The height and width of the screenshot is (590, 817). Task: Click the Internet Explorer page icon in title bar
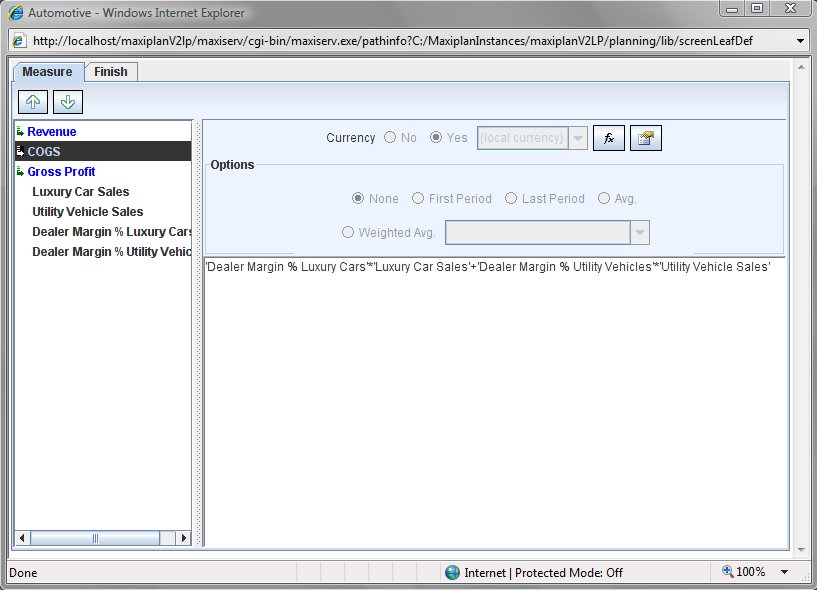15,13
